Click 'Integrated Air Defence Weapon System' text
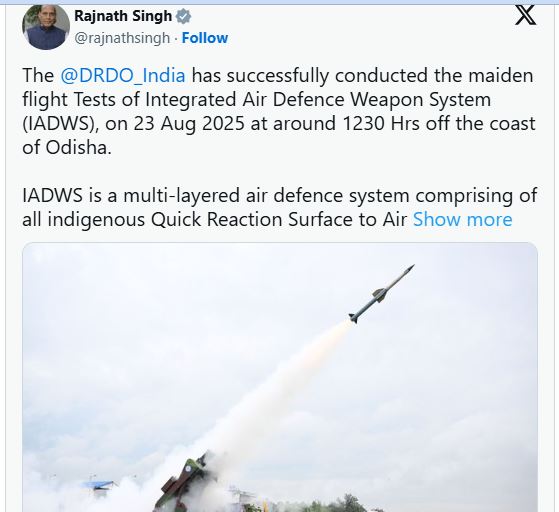559x512 pixels. (x=318, y=99)
